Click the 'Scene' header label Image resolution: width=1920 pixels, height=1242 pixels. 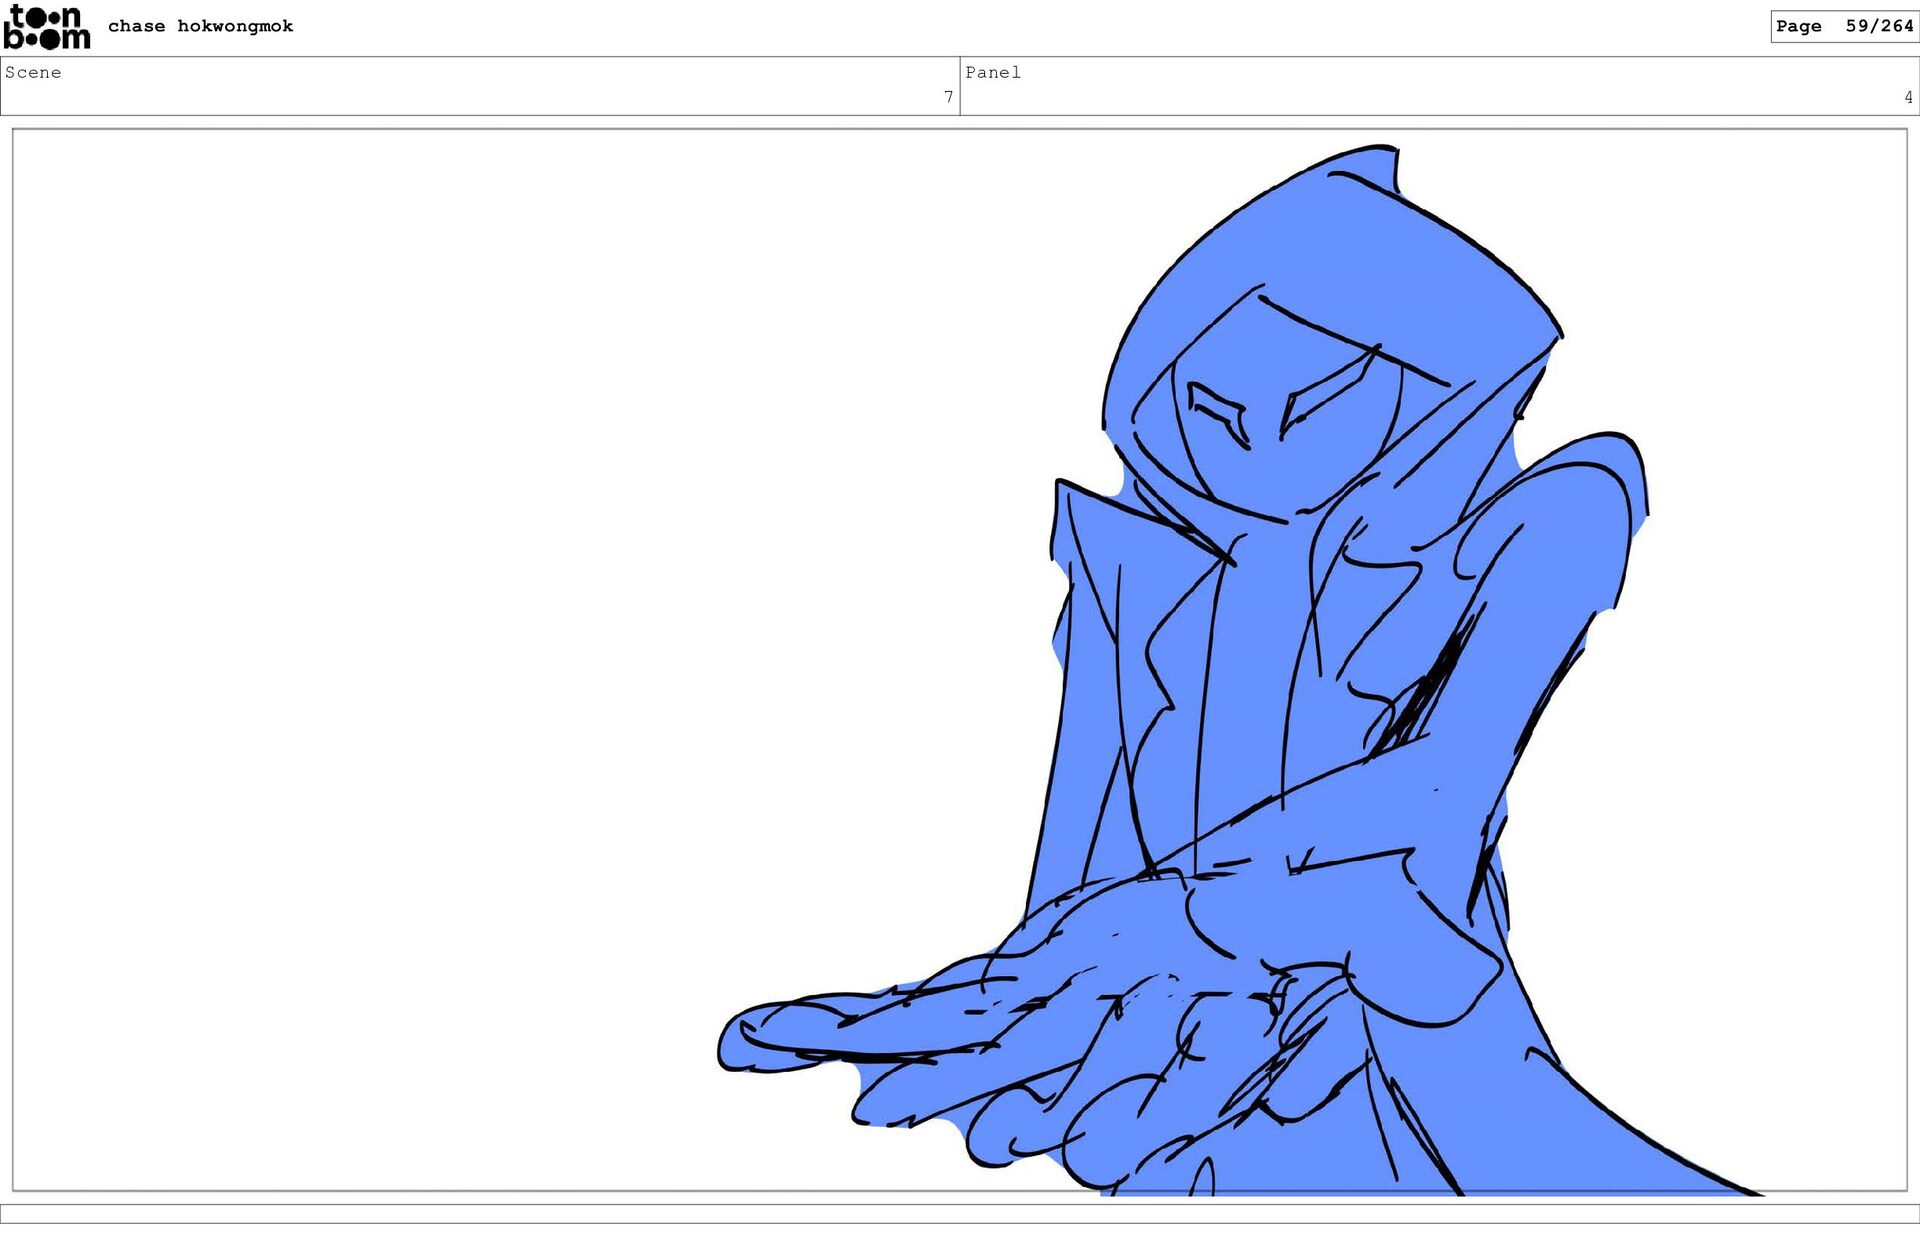33,72
